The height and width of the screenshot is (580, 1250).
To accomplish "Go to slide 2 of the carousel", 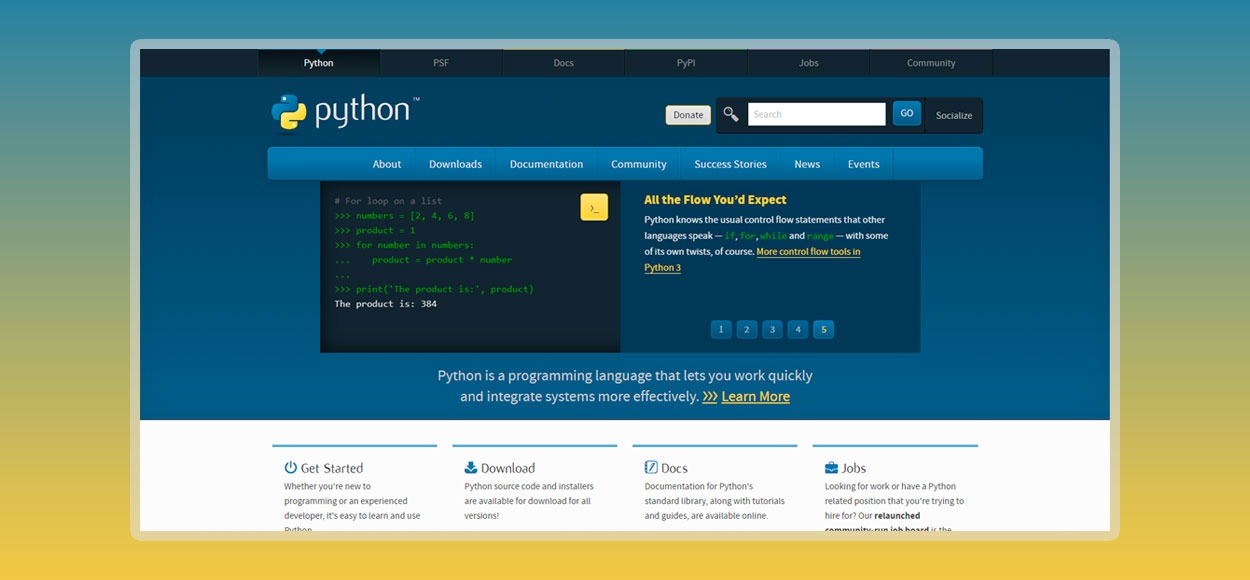I will [747, 329].
